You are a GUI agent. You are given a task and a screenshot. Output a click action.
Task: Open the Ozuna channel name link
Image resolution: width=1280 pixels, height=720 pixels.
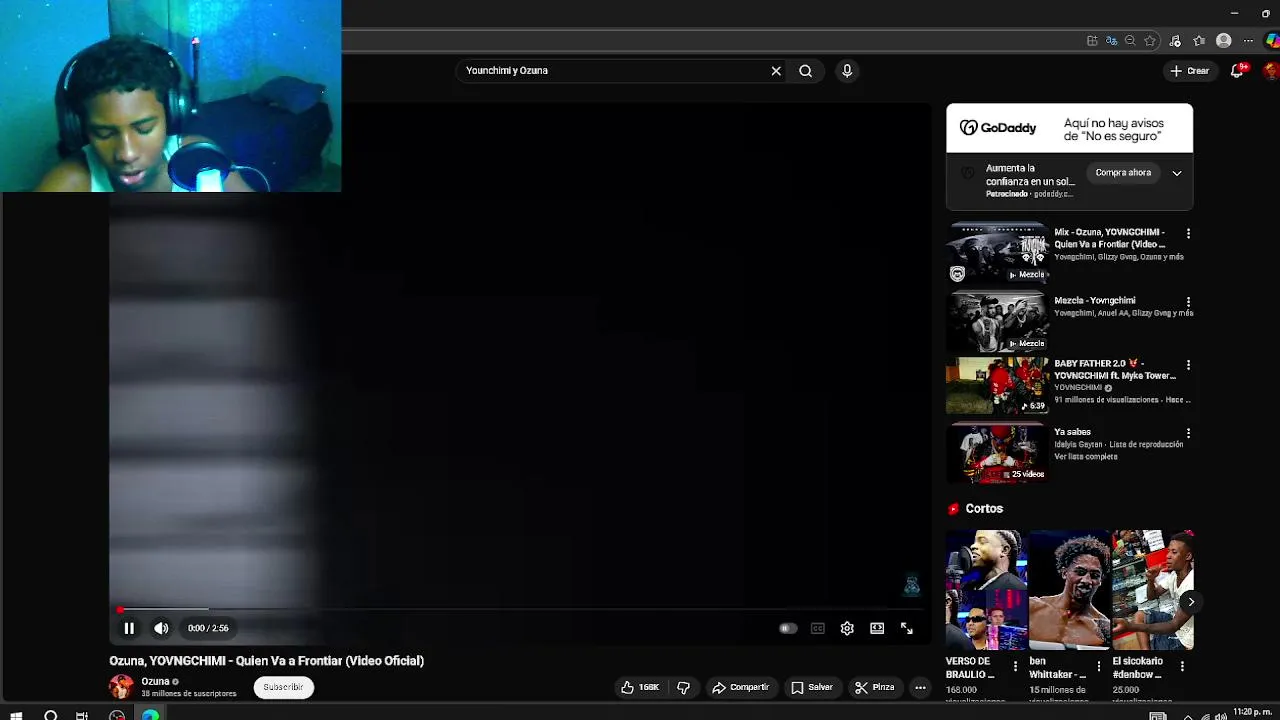point(155,681)
